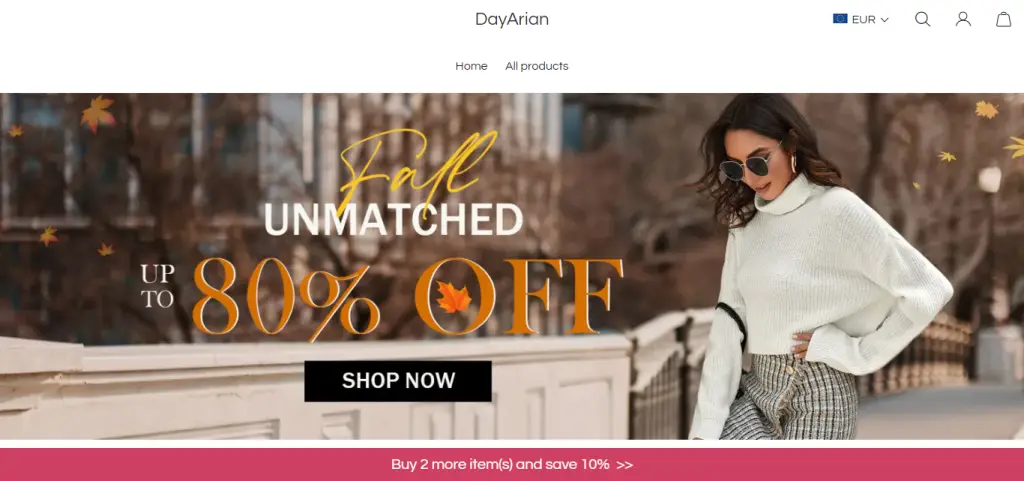This screenshot has width=1024, height=481.
Task: Click the >> arrows on promo bar
Action: [x=625, y=465]
